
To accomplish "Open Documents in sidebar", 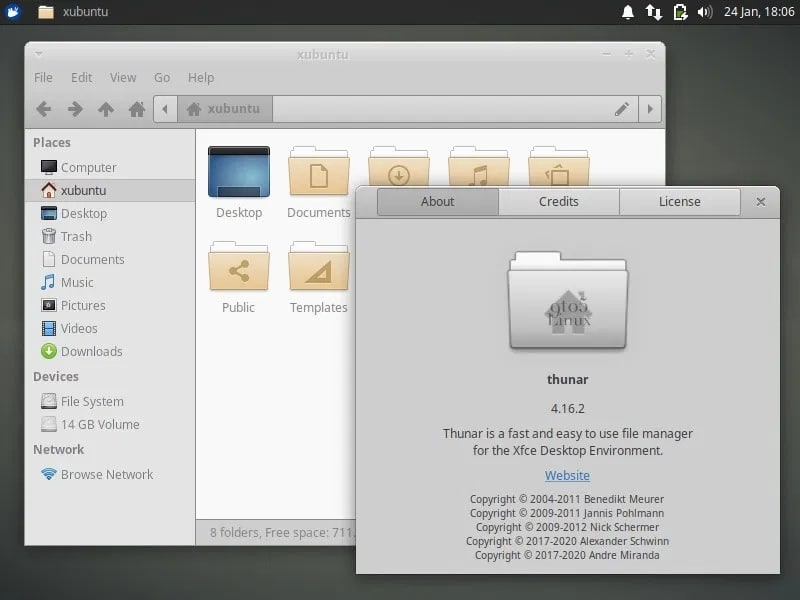I will pos(110,259).
